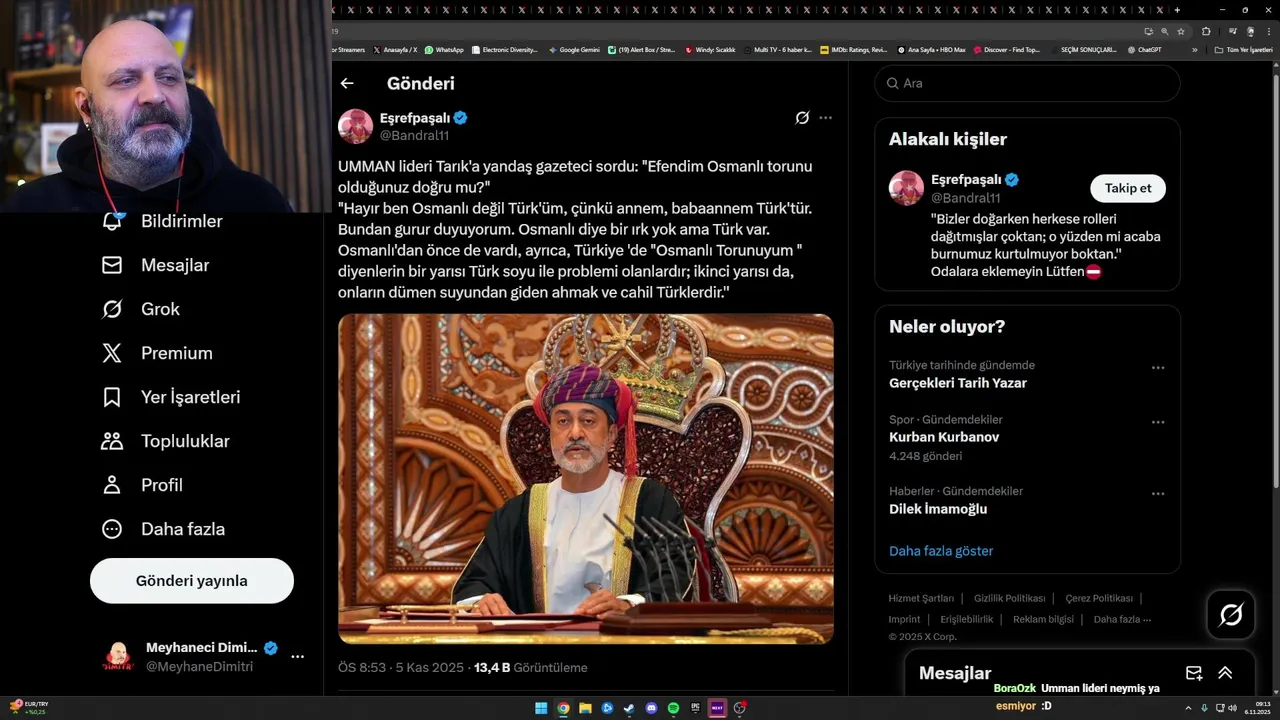Open the Tüm Yer İşaretleri folder
The image size is (1280, 720).
pos(1244,49)
